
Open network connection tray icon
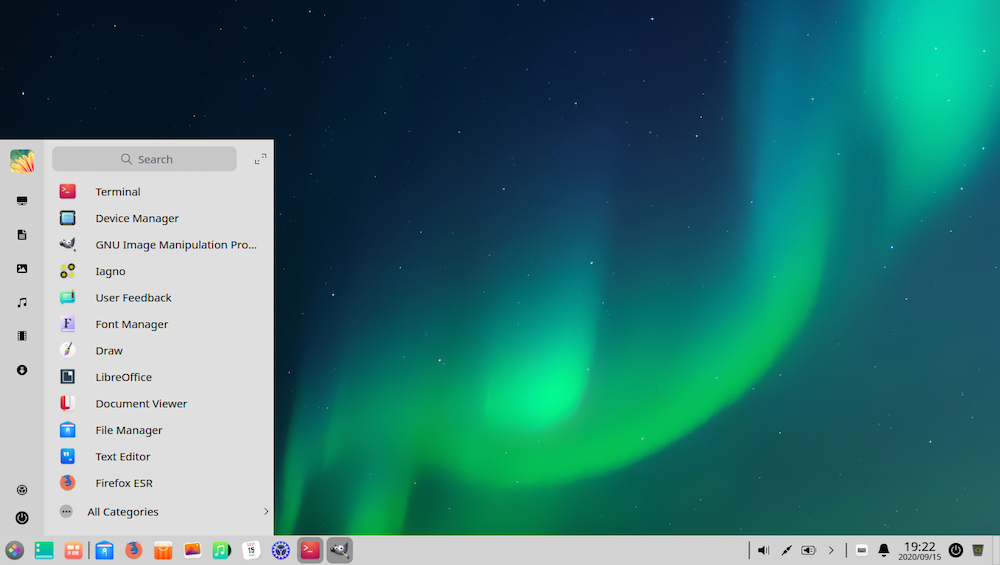pos(786,550)
